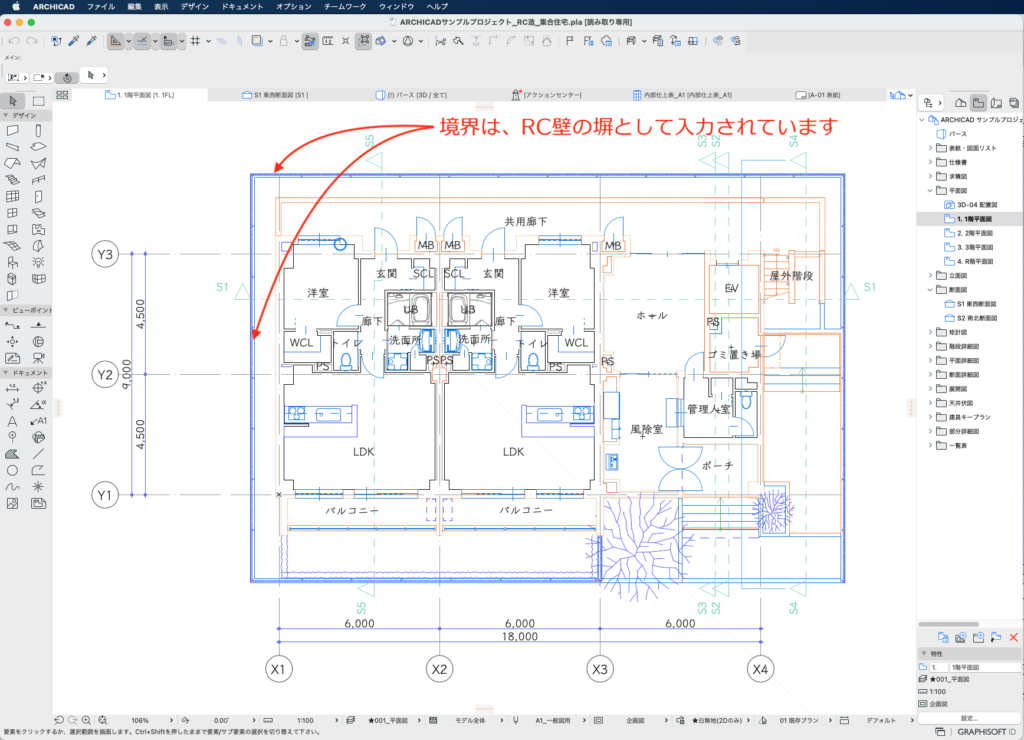Open the チームワーク menu
The height and width of the screenshot is (740, 1024).
(x=345, y=7)
